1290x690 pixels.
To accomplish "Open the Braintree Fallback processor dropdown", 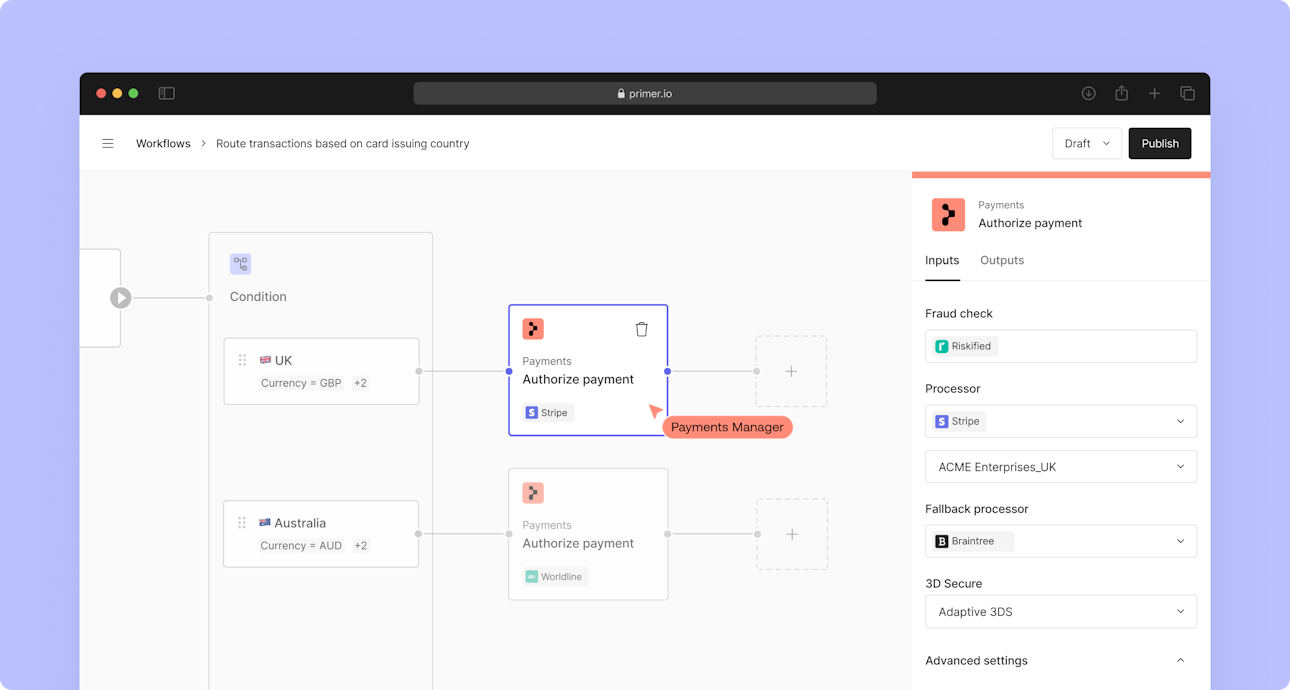I will (1061, 541).
